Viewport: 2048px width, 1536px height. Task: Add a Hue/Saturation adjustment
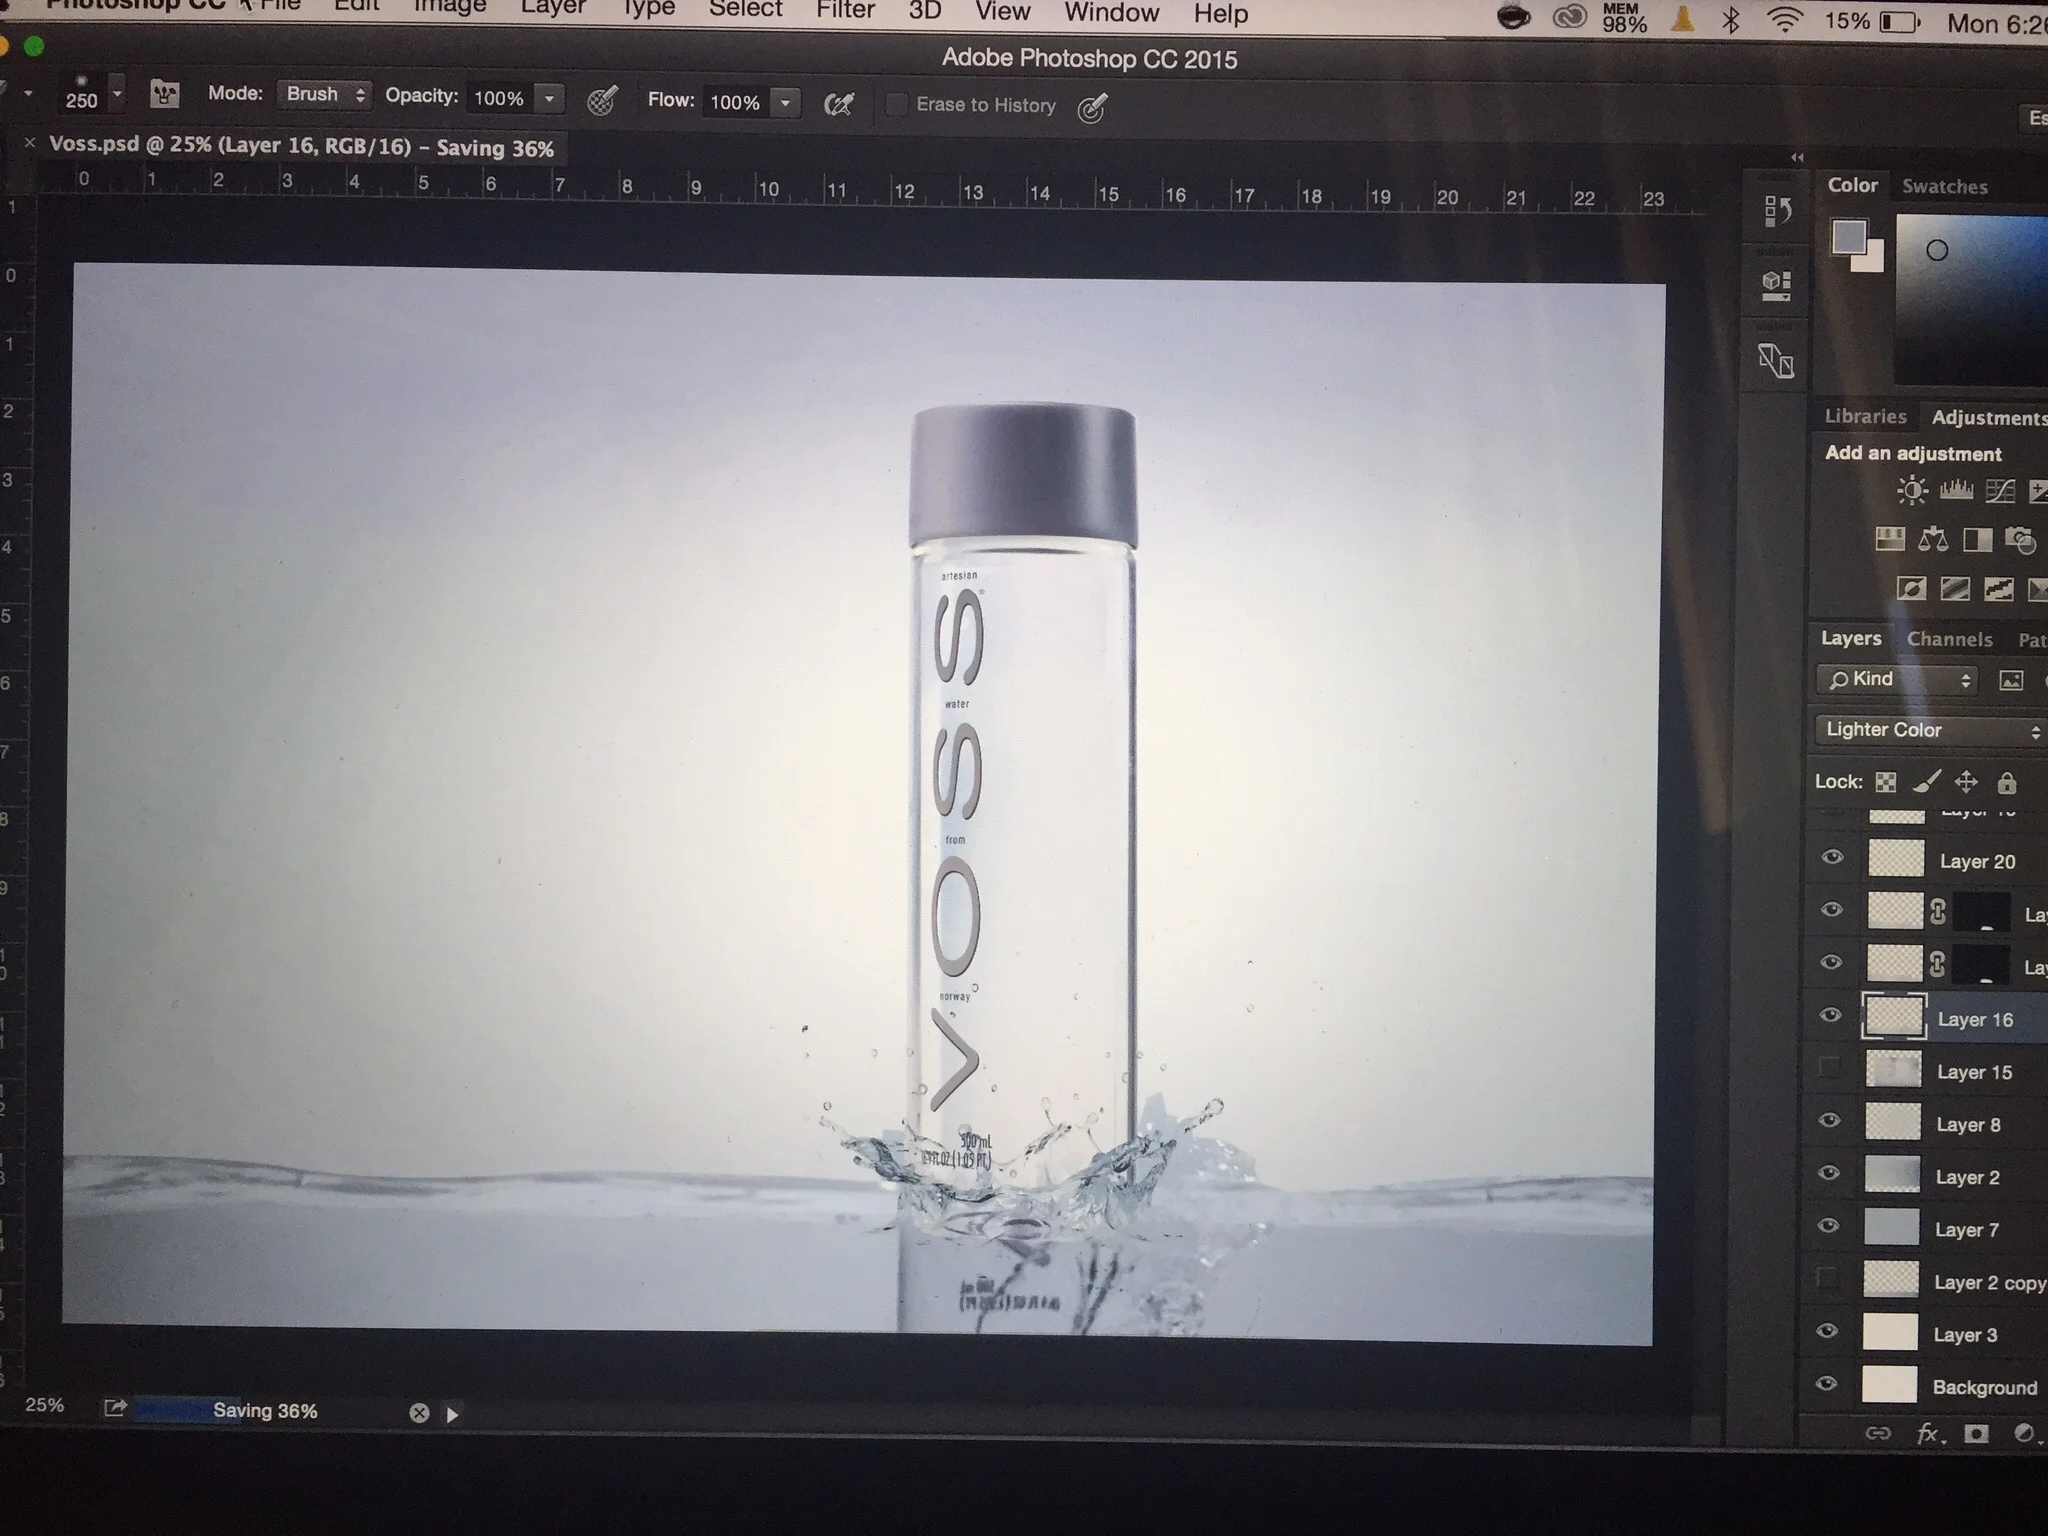1889,540
